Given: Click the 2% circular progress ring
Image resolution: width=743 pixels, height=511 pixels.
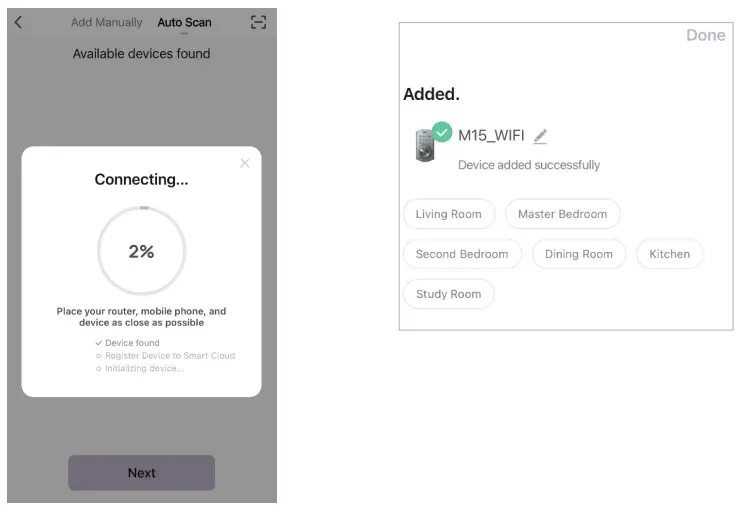Looking at the screenshot, I should pos(141,252).
